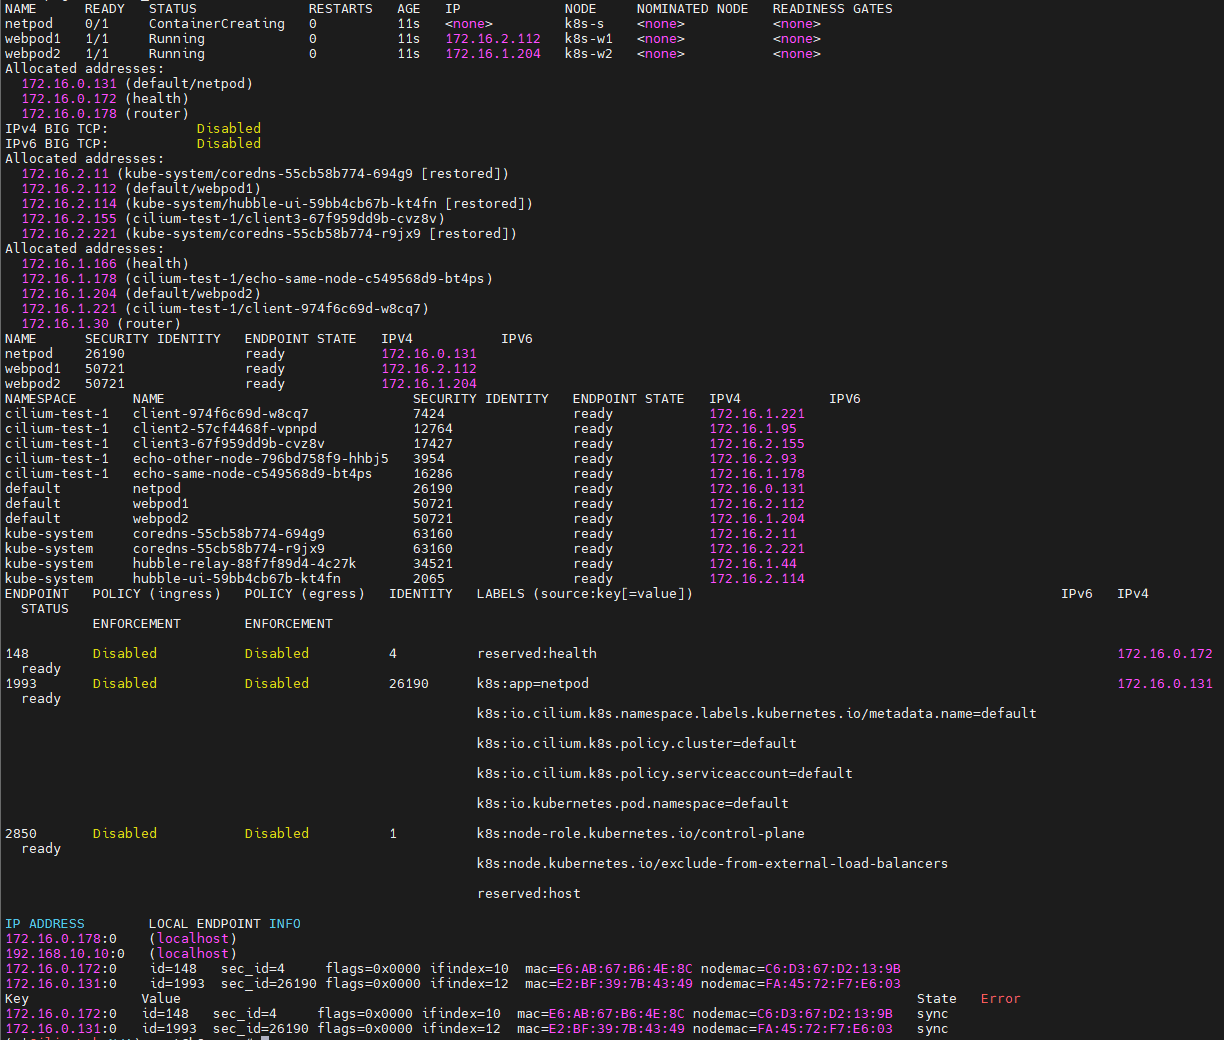Click the client2-57cf4468f-vpnpd endpoint name

[x=224, y=429]
